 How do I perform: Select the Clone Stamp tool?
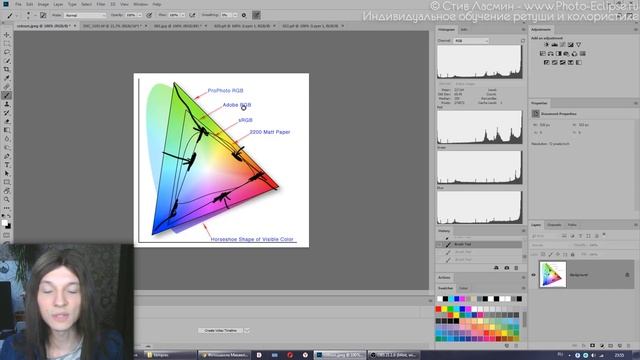(x=7, y=104)
